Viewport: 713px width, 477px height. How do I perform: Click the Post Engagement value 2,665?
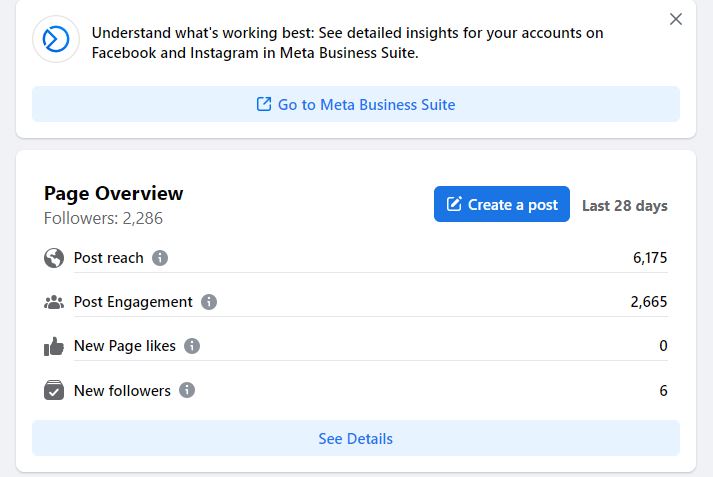point(649,302)
